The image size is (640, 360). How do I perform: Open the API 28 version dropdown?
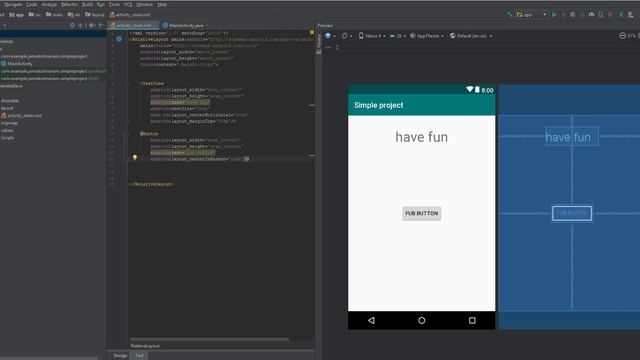[x=398, y=36]
